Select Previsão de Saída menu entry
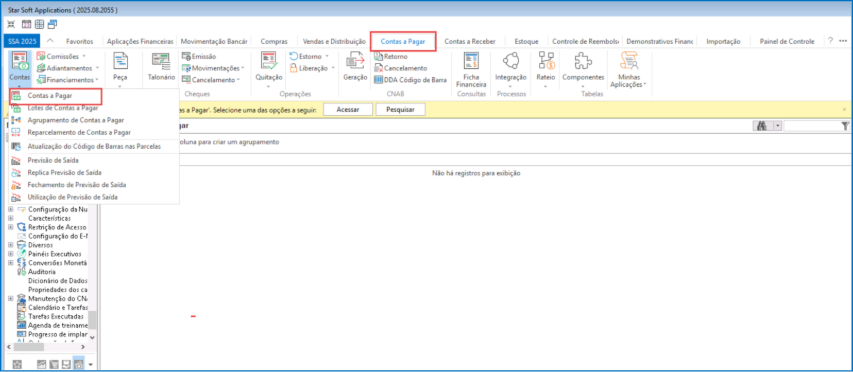This screenshot has width=853, height=372. coord(94,160)
